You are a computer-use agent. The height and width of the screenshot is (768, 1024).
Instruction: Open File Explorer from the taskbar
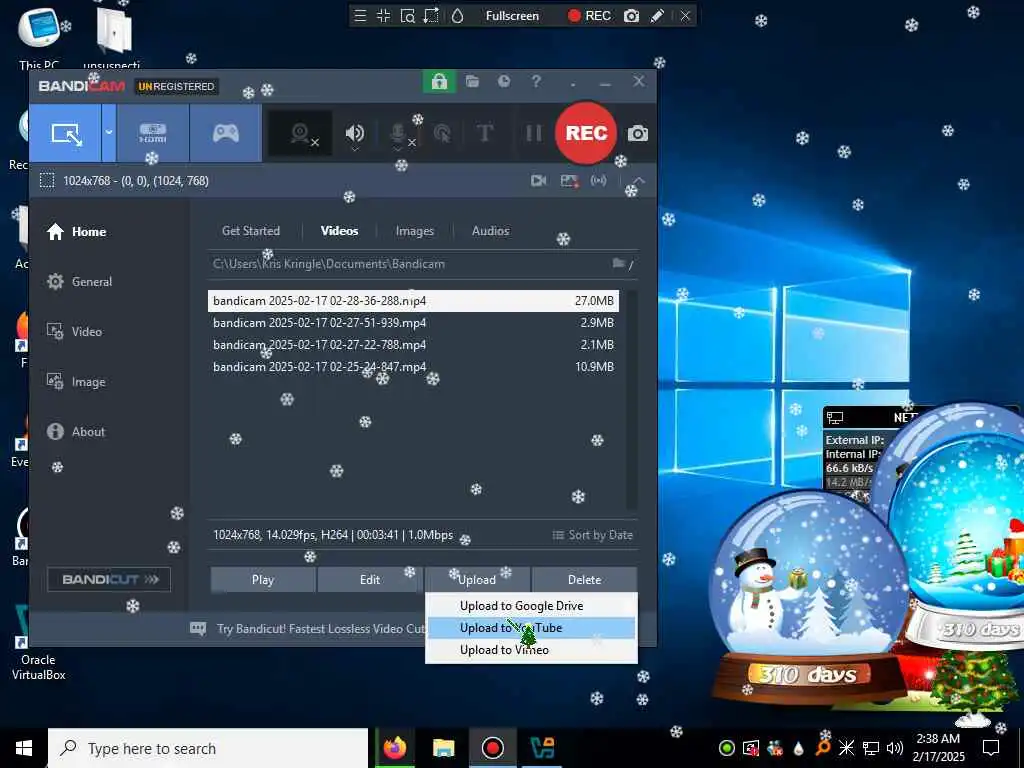tap(443, 748)
